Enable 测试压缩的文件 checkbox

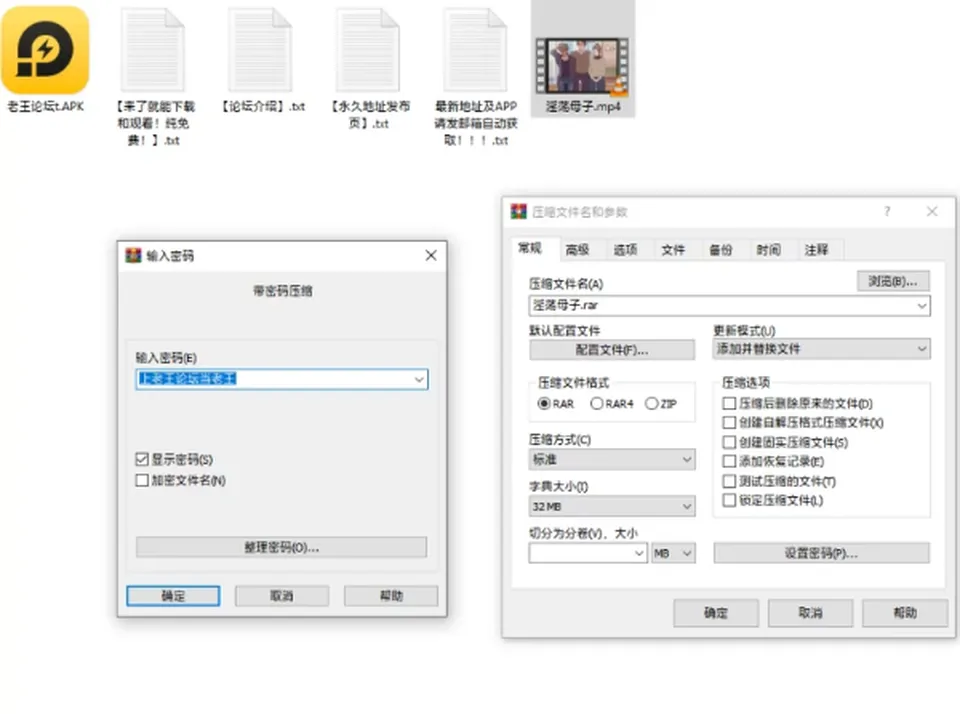(x=729, y=481)
